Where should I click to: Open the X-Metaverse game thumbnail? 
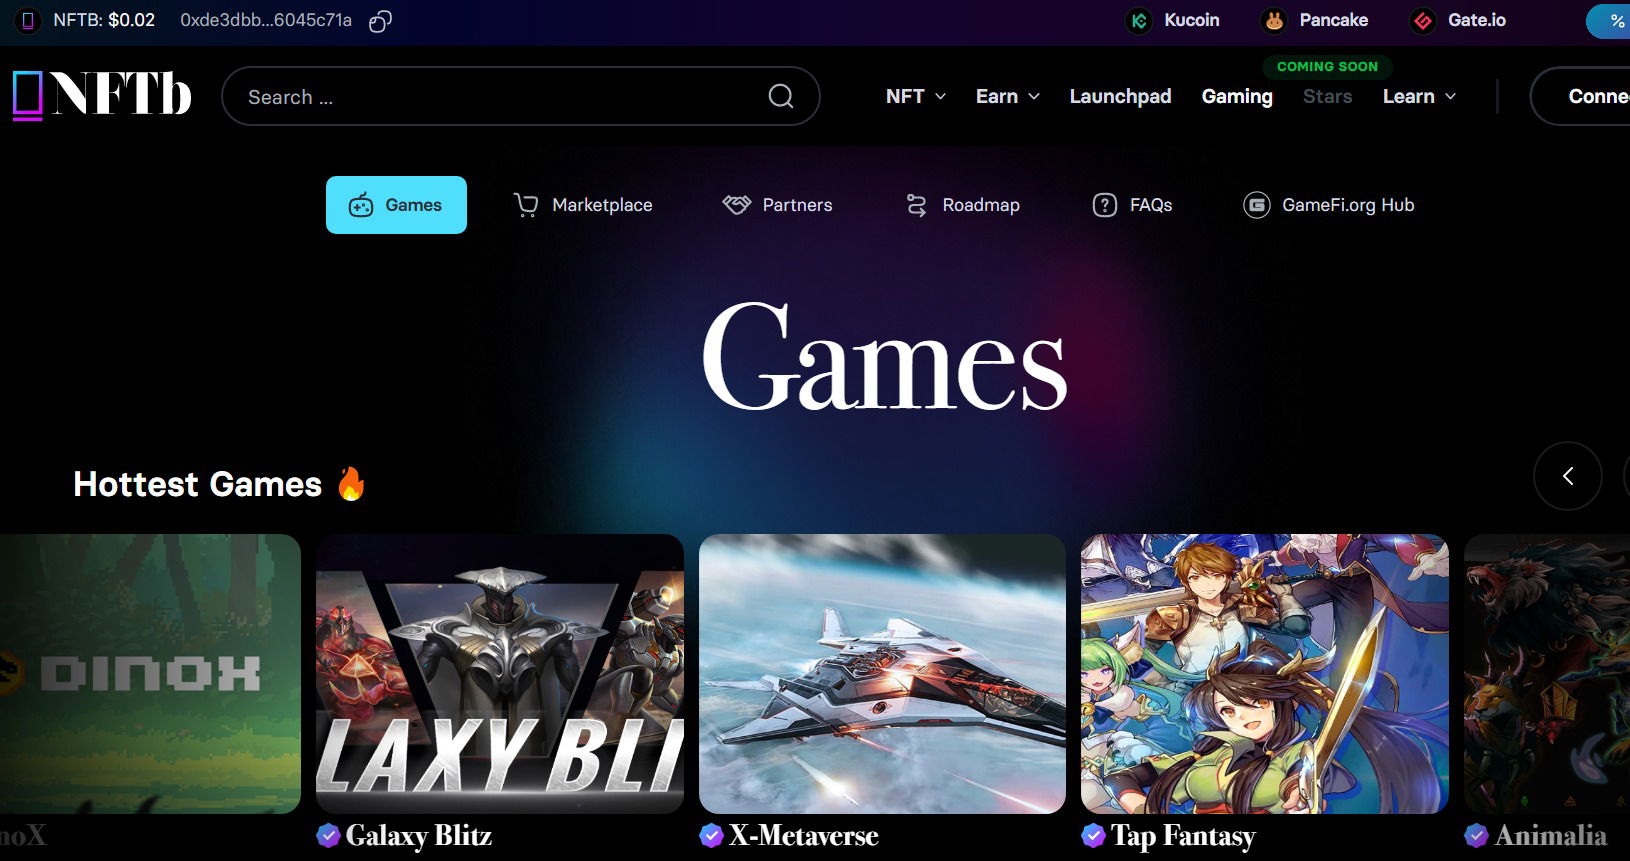coord(883,674)
